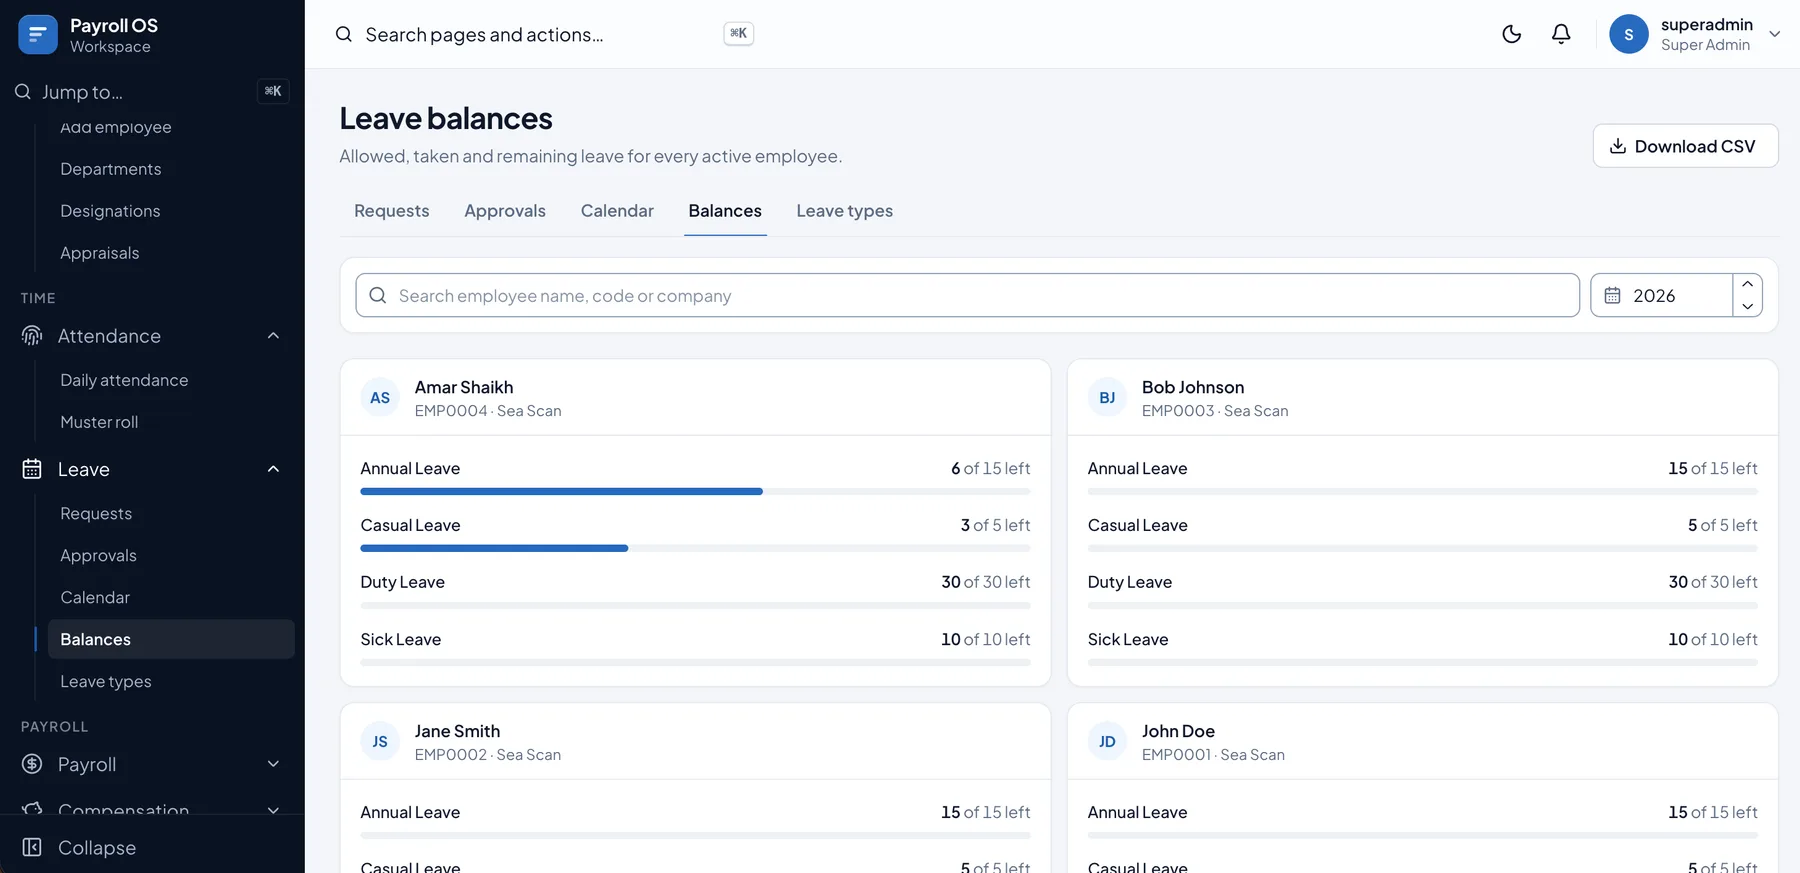Click Amar Shaikh's Annual Leave progress bar
The width and height of the screenshot is (1800, 873).
[x=695, y=491]
